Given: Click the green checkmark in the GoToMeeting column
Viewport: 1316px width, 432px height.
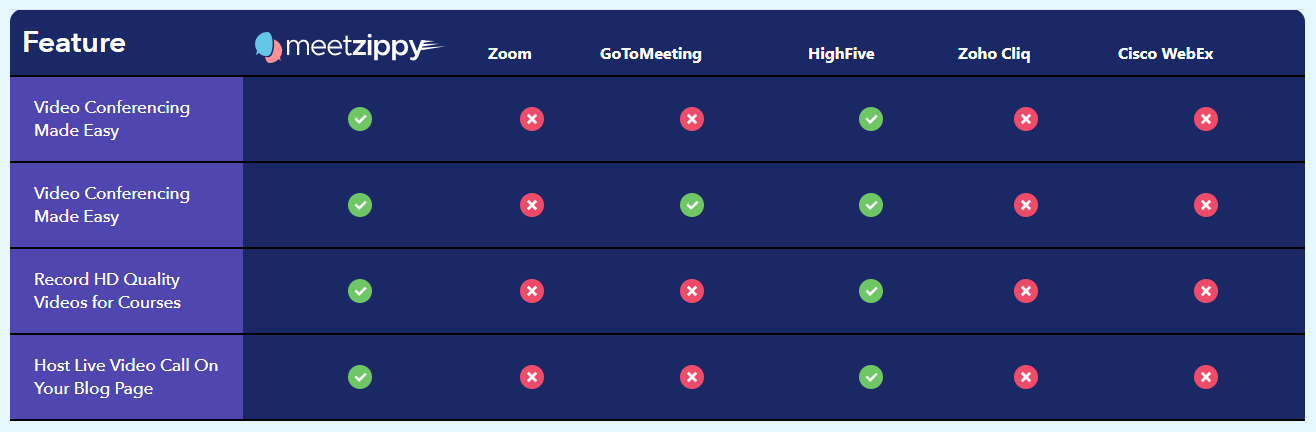Looking at the screenshot, I should point(692,205).
